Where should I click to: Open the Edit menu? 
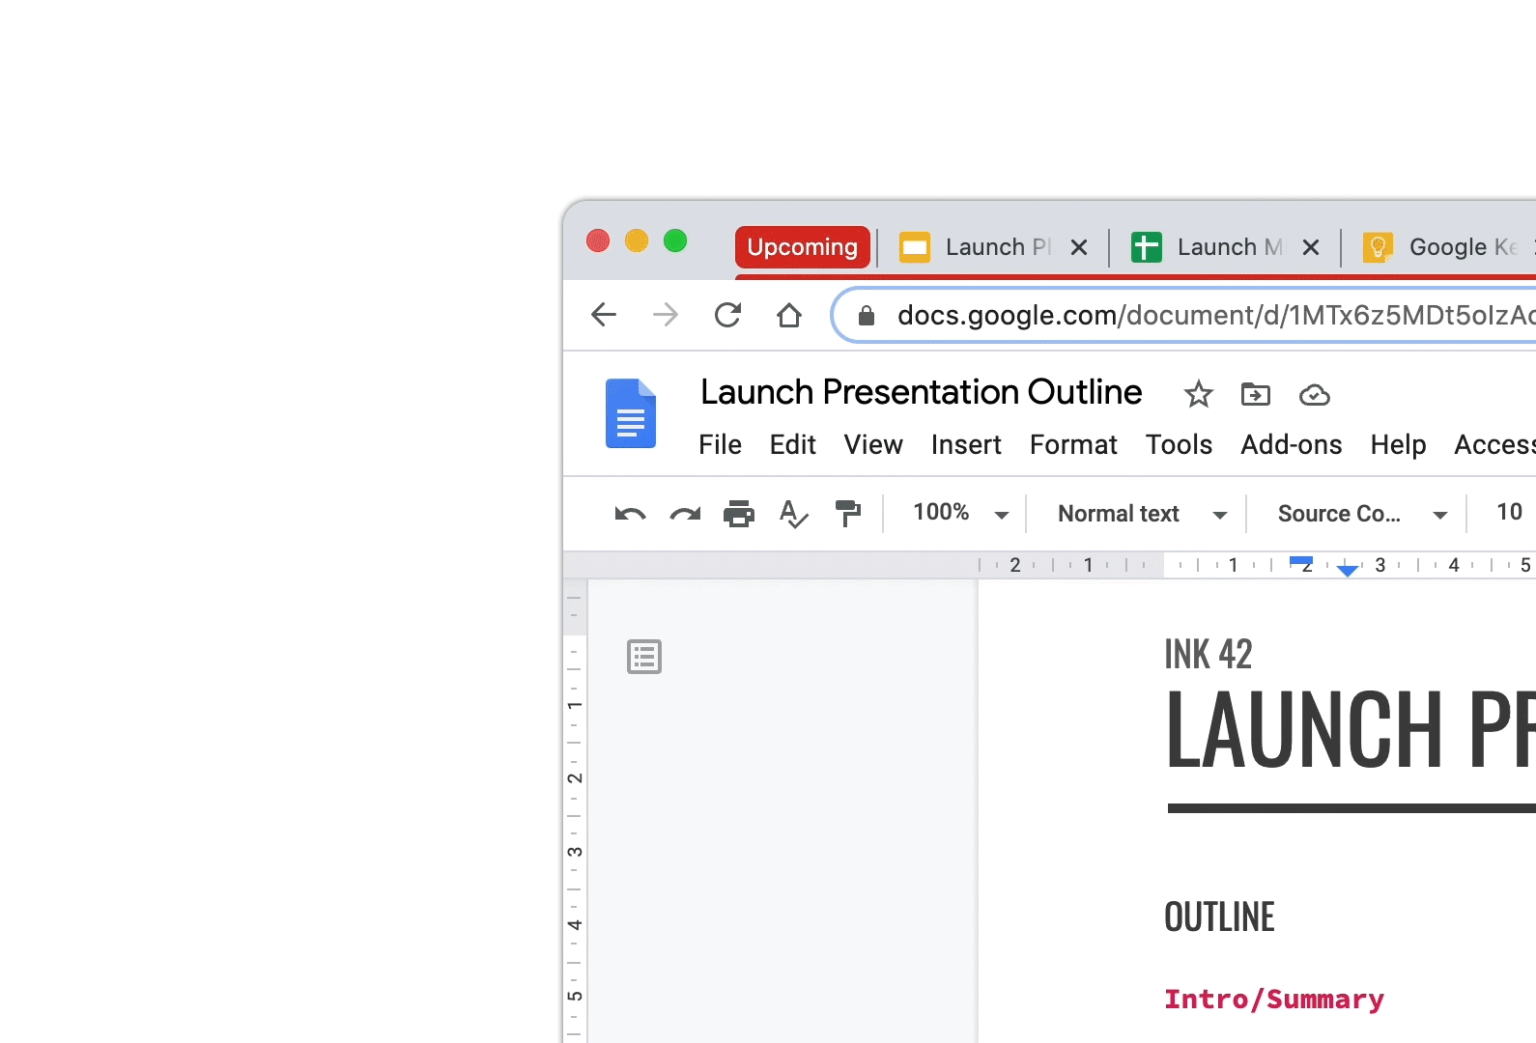[793, 445]
